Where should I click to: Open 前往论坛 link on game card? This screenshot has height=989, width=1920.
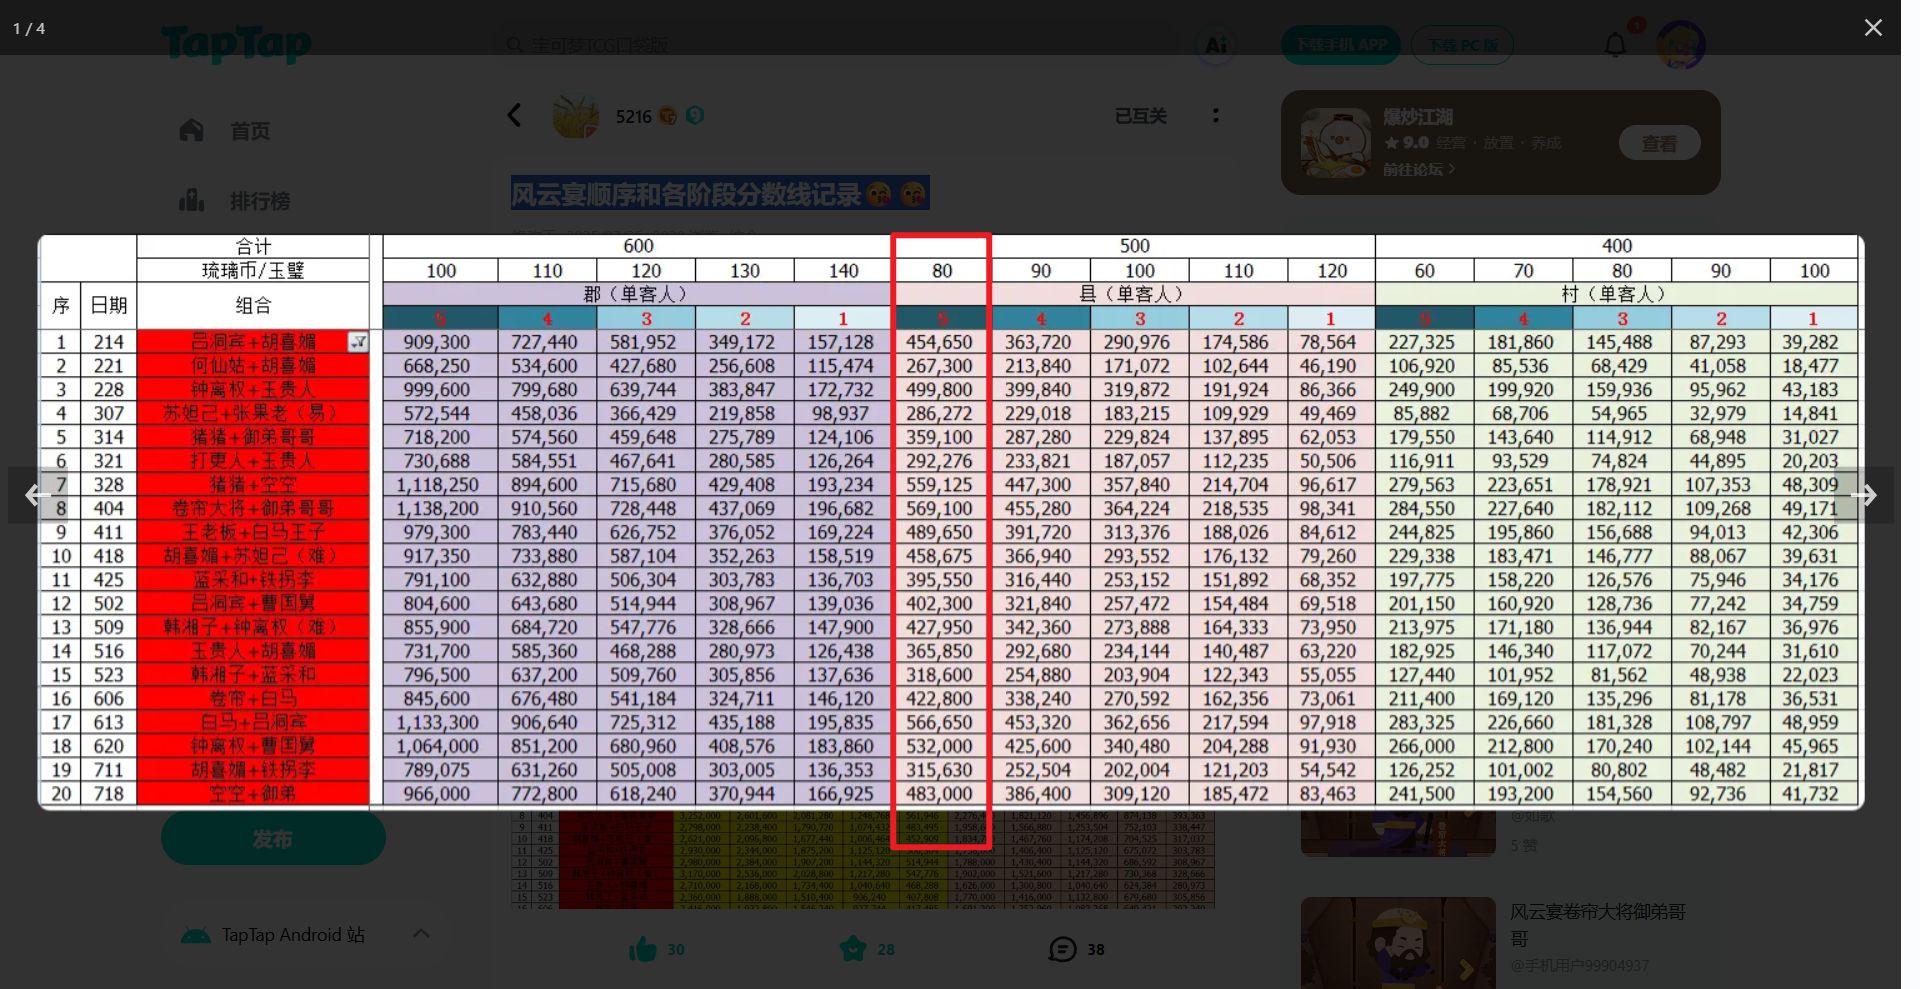tap(1418, 170)
